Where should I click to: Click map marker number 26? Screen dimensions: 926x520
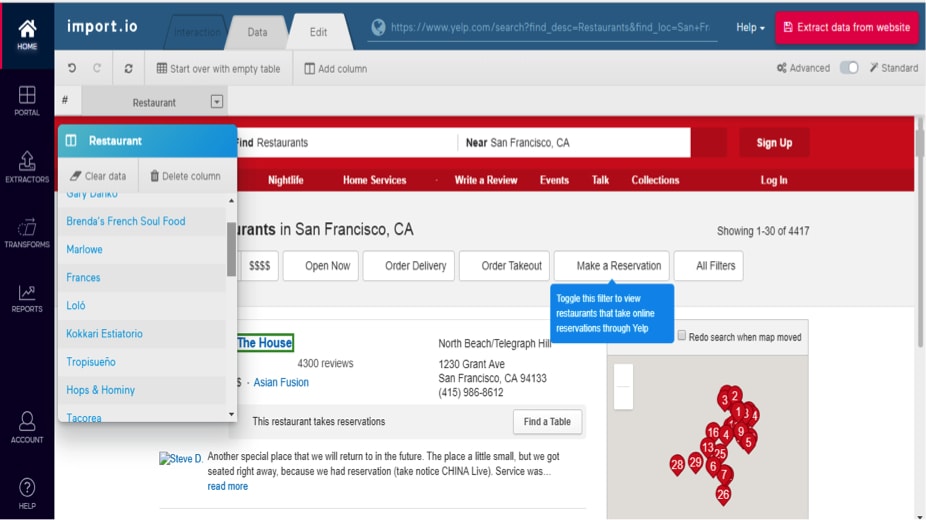point(723,495)
